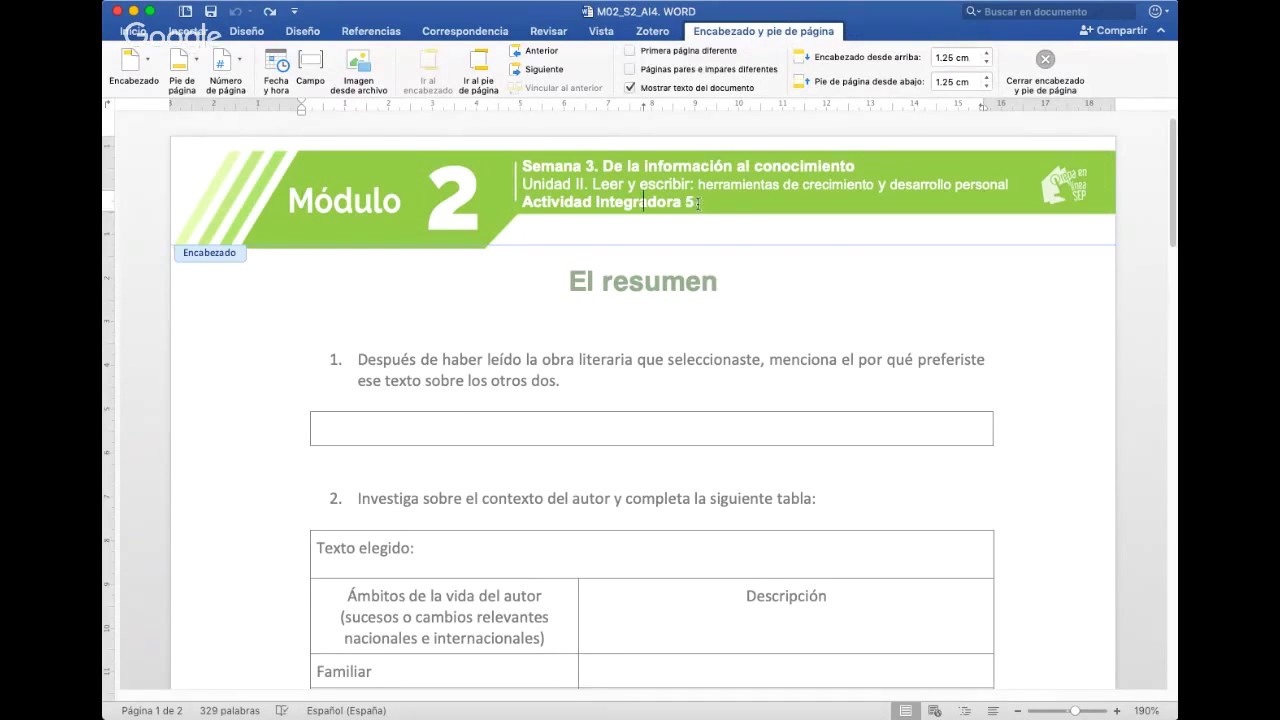Click the Familiar table row cell
This screenshot has width=1280, height=720.
coord(444,671)
